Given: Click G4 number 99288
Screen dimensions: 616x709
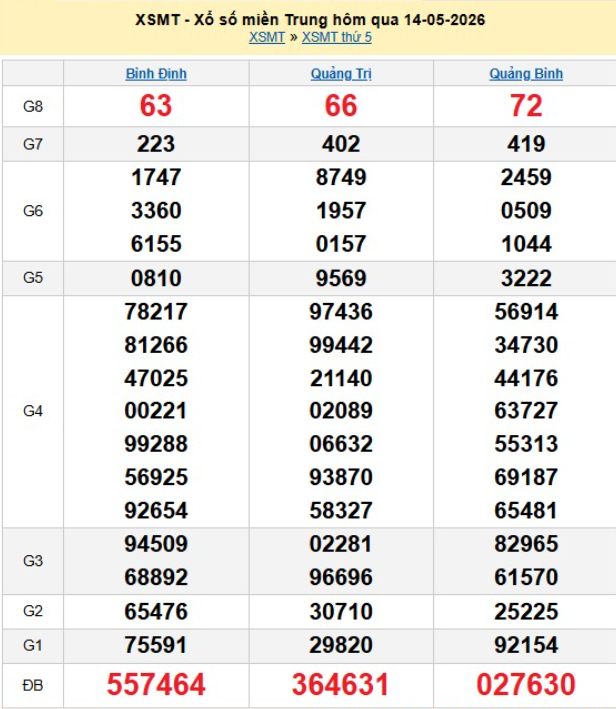Looking at the screenshot, I should coord(156,444).
